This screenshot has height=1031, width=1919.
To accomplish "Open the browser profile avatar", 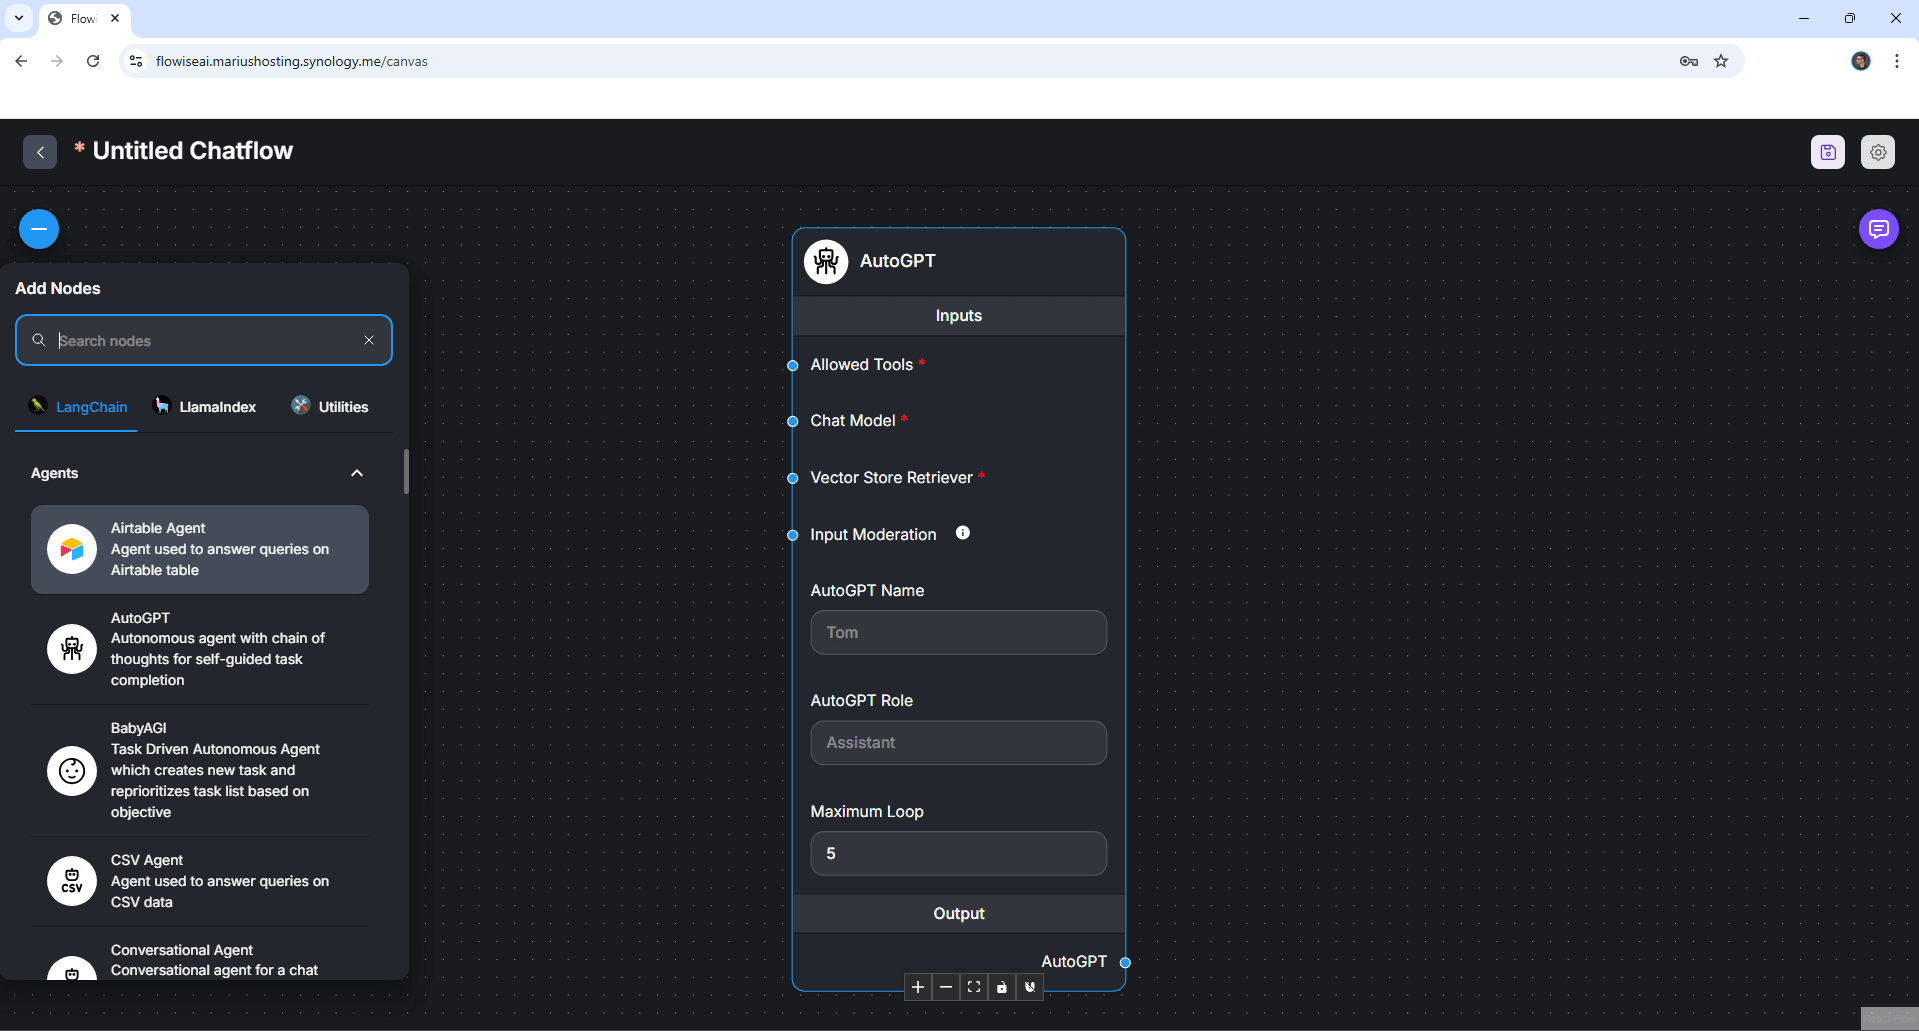I will point(1861,61).
